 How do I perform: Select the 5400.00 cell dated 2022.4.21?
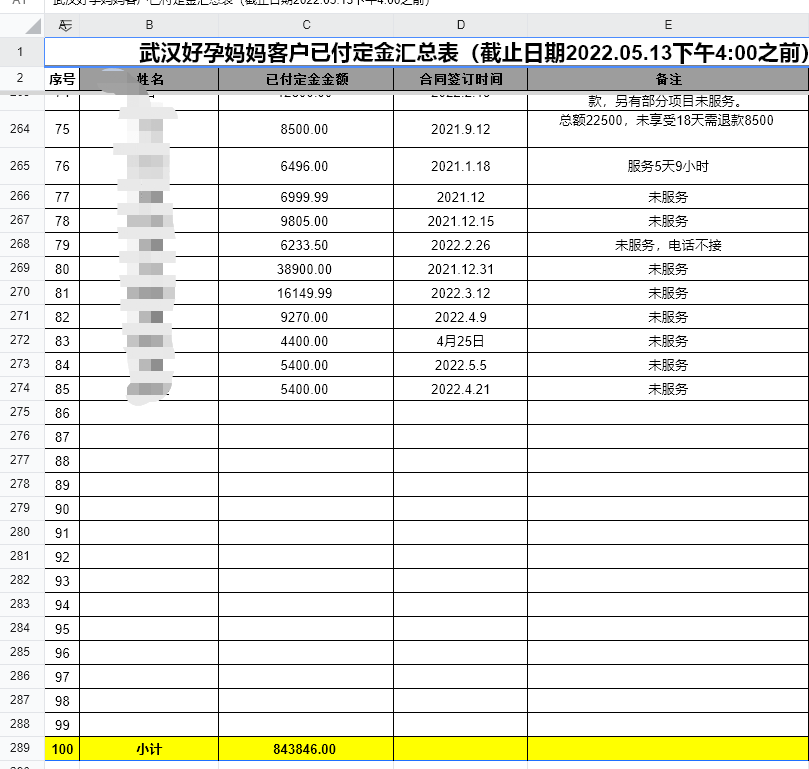pyautogui.click(x=306, y=389)
